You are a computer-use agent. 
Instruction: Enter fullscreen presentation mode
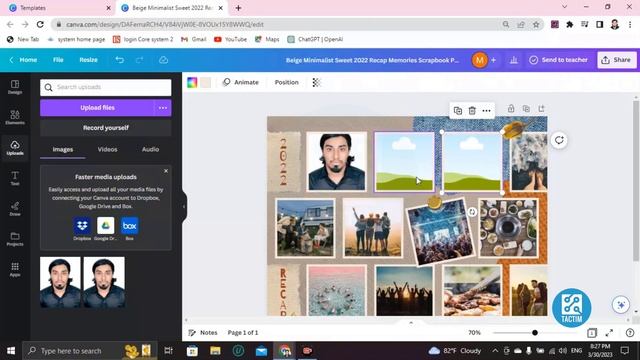pyautogui.click(x=609, y=333)
